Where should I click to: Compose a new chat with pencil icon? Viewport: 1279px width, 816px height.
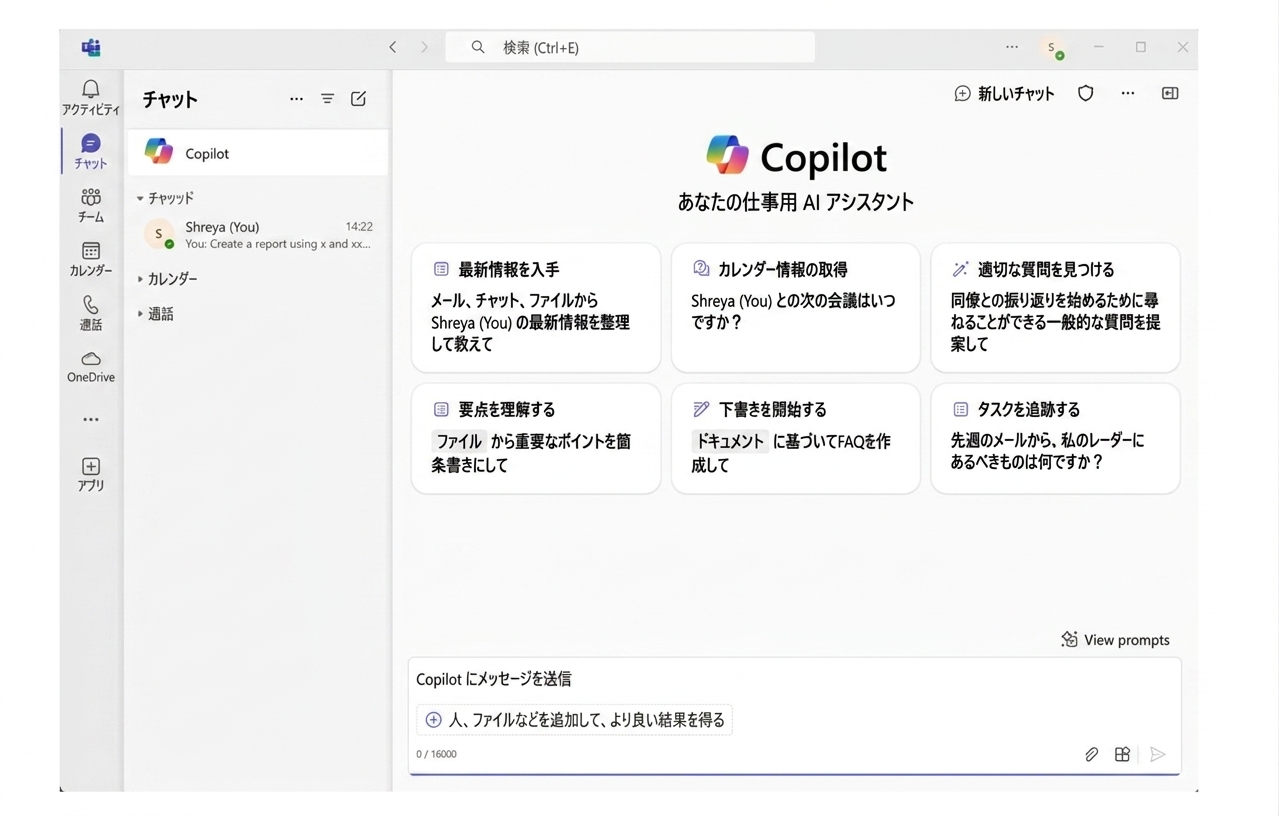point(358,99)
